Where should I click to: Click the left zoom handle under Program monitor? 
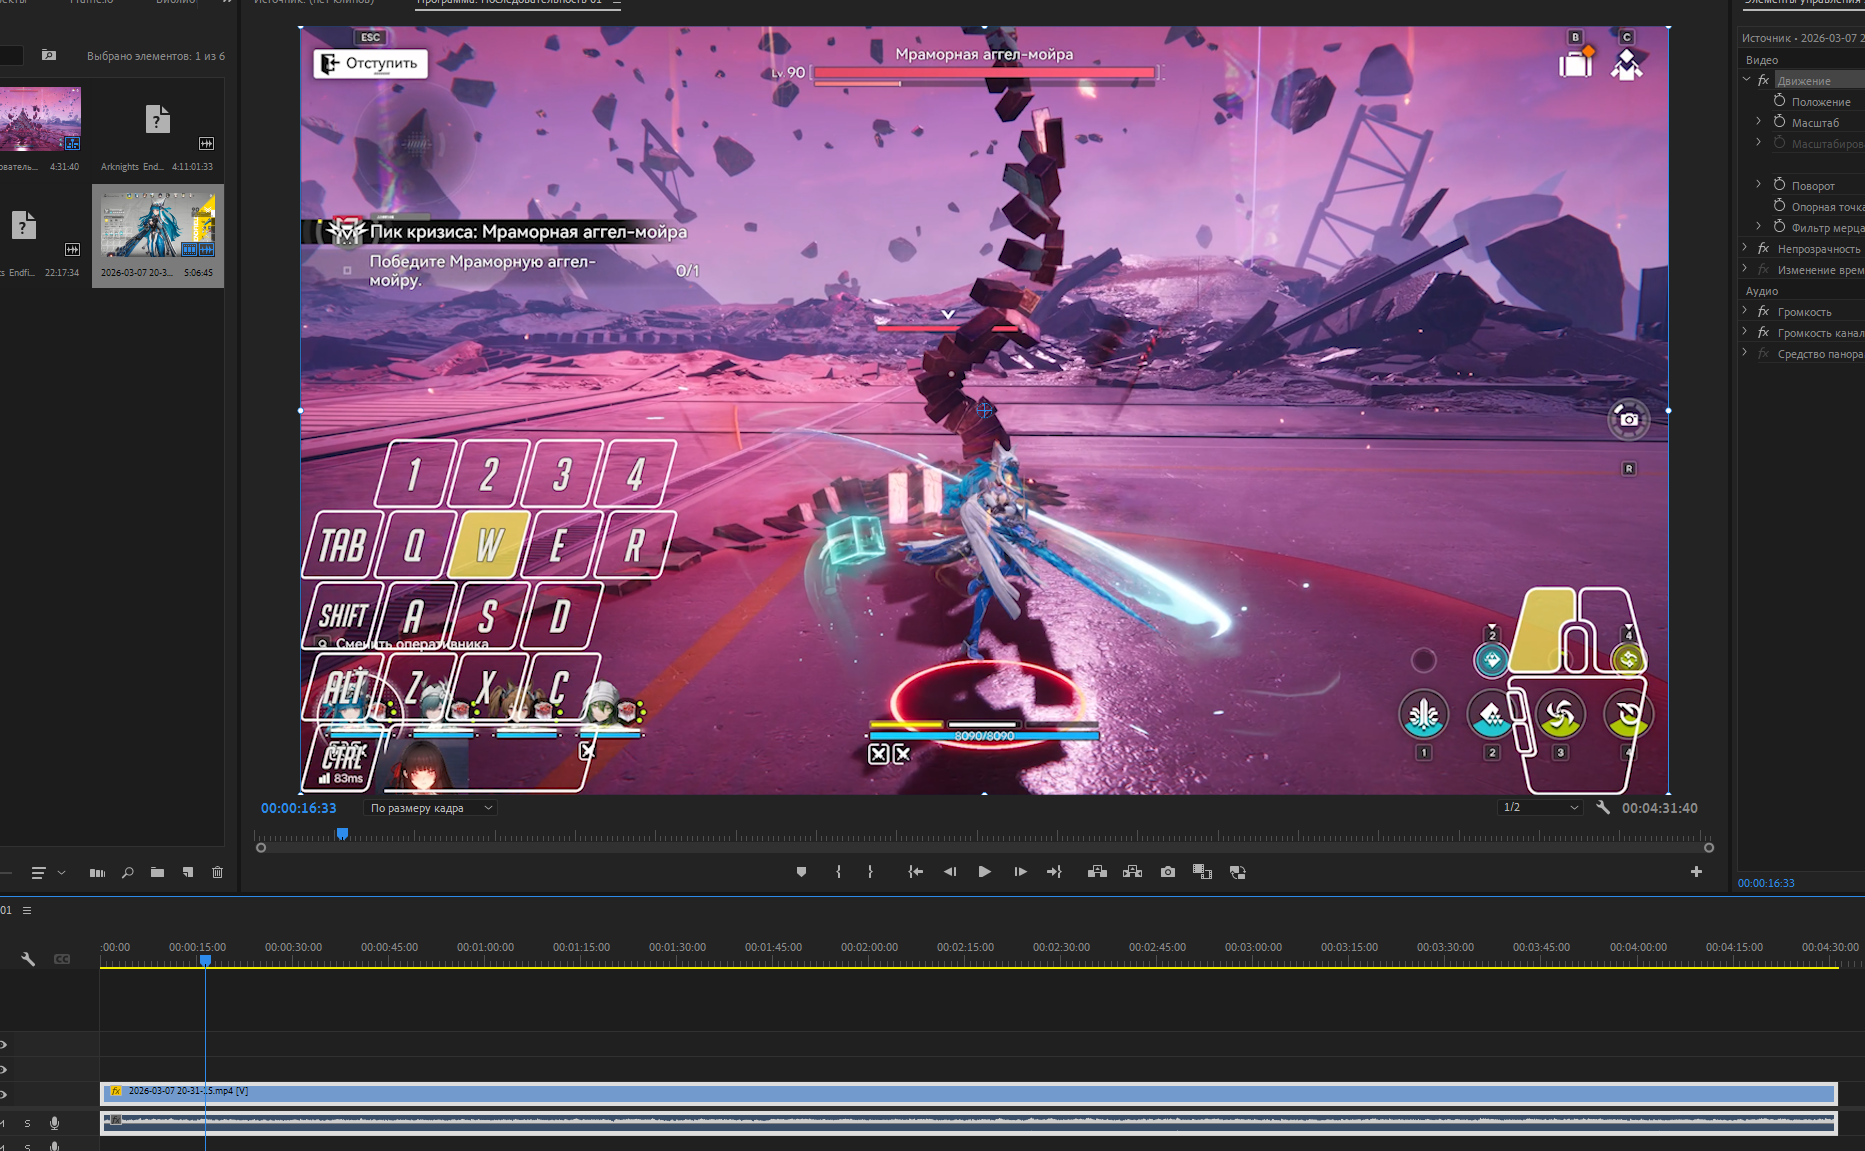261,848
